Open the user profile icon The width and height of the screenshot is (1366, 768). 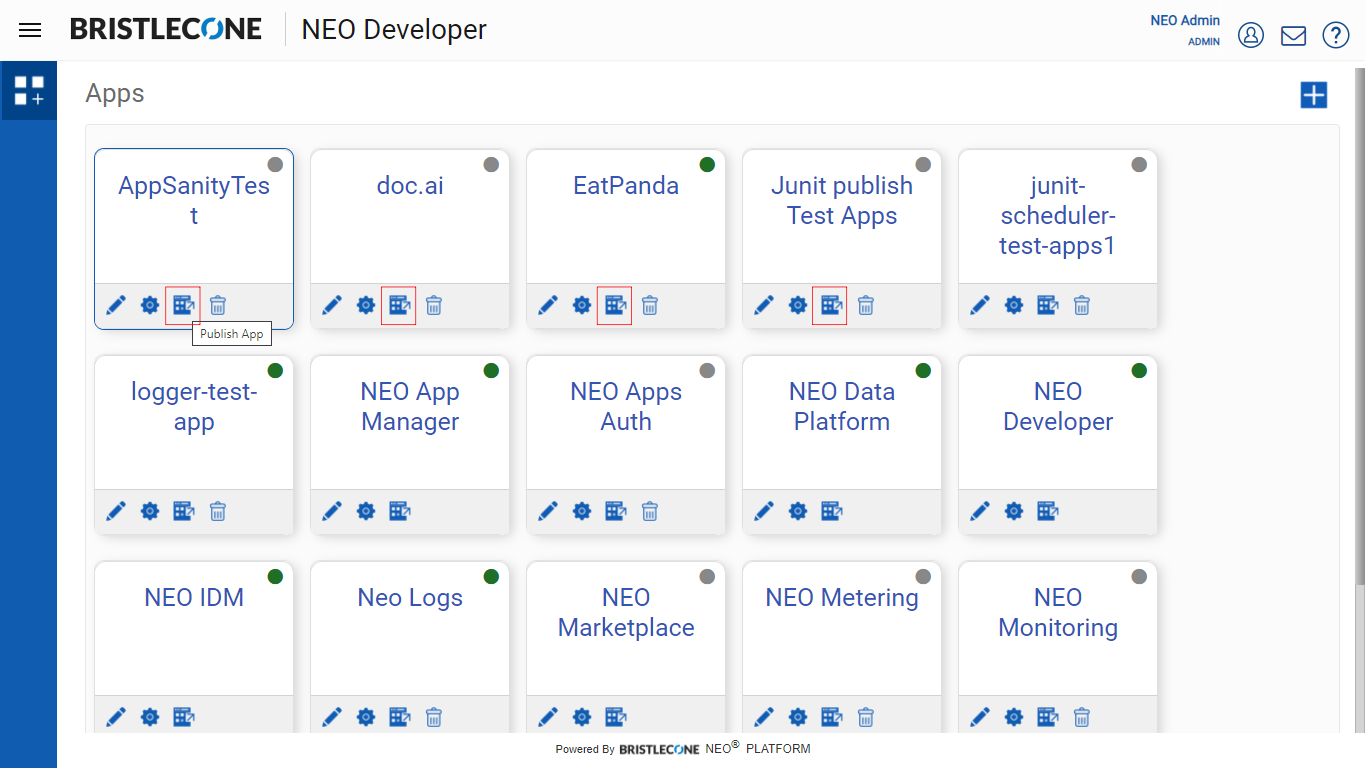pos(1251,35)
